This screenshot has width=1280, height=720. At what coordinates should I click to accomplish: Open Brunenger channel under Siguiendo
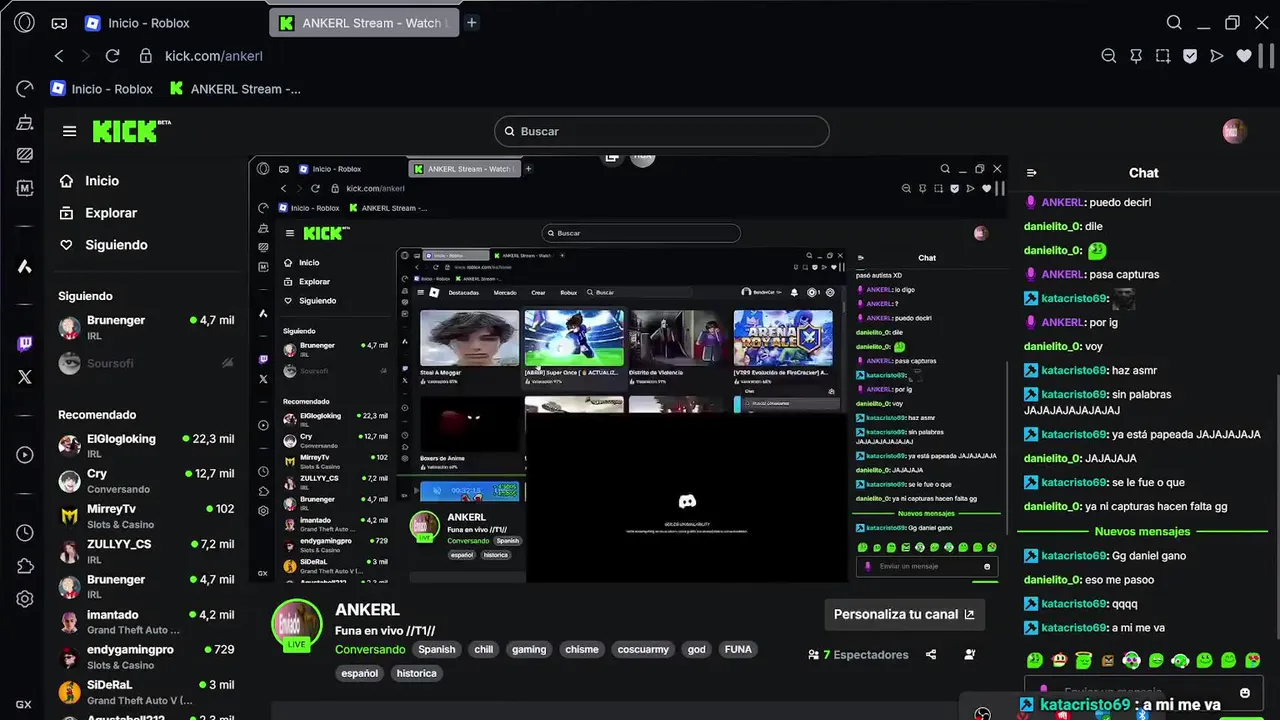pyautogui.click(x=146, y=327)
